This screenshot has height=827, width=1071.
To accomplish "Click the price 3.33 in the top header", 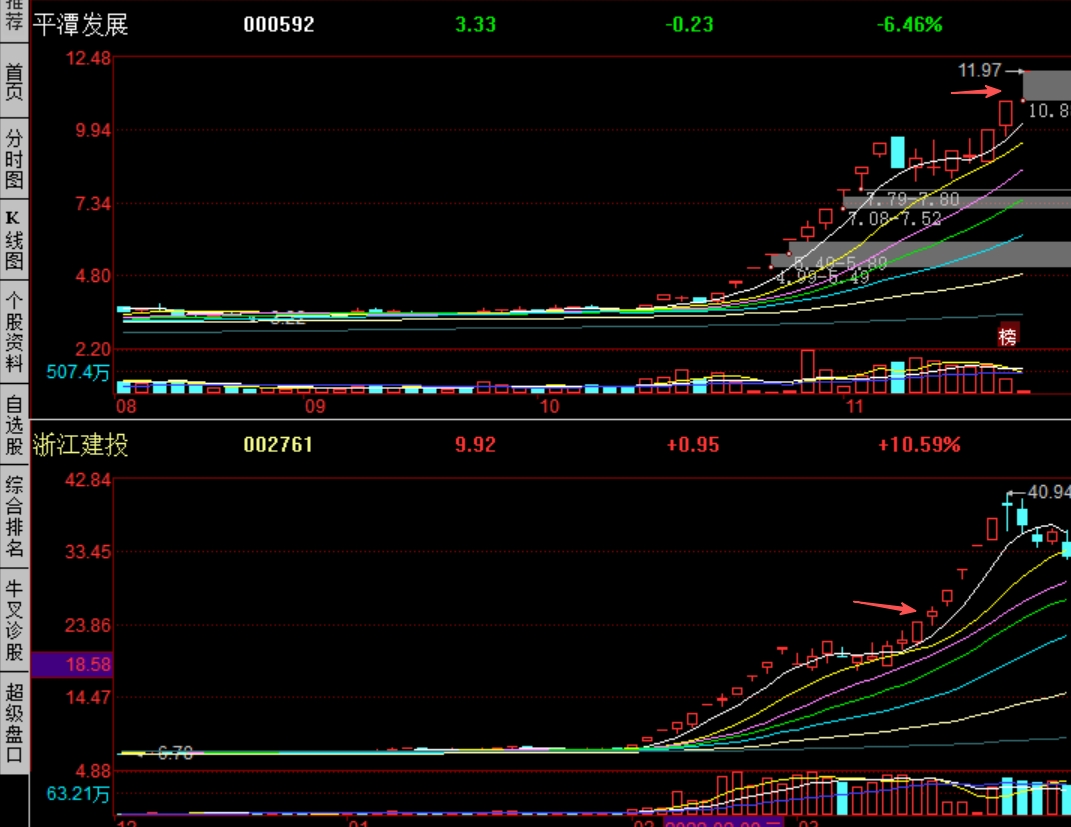I will click(x=475, y=25).
